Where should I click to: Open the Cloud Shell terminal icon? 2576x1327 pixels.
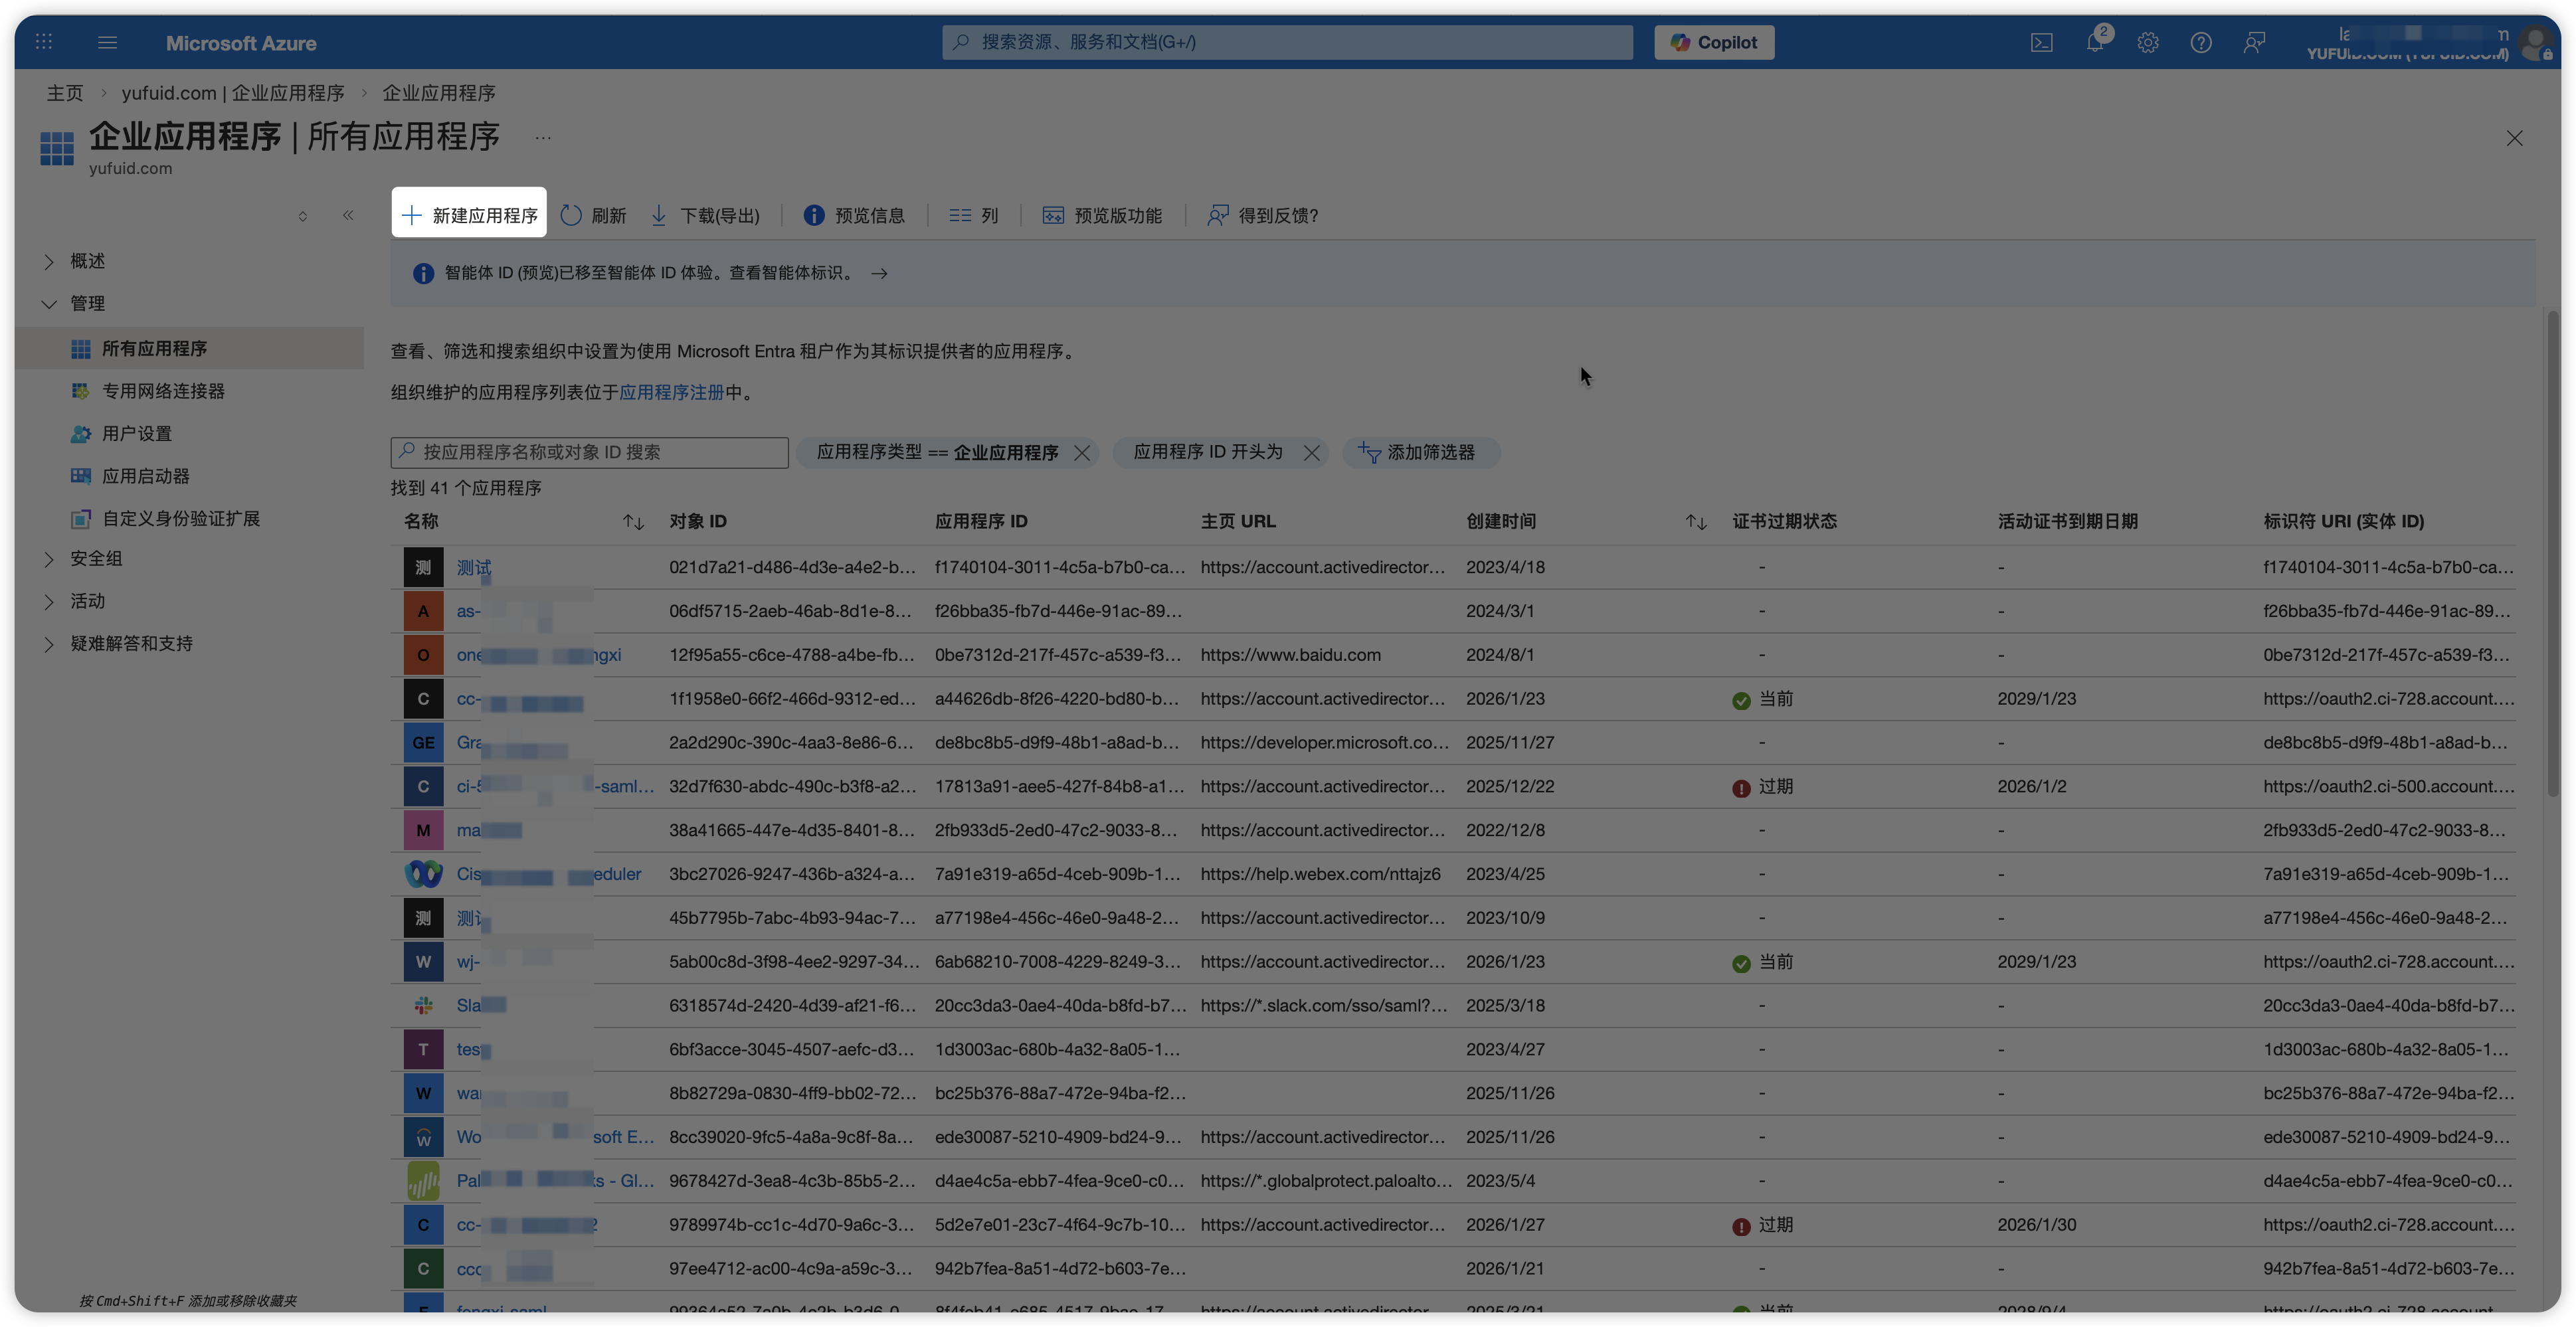click(x=2041, y=43)
